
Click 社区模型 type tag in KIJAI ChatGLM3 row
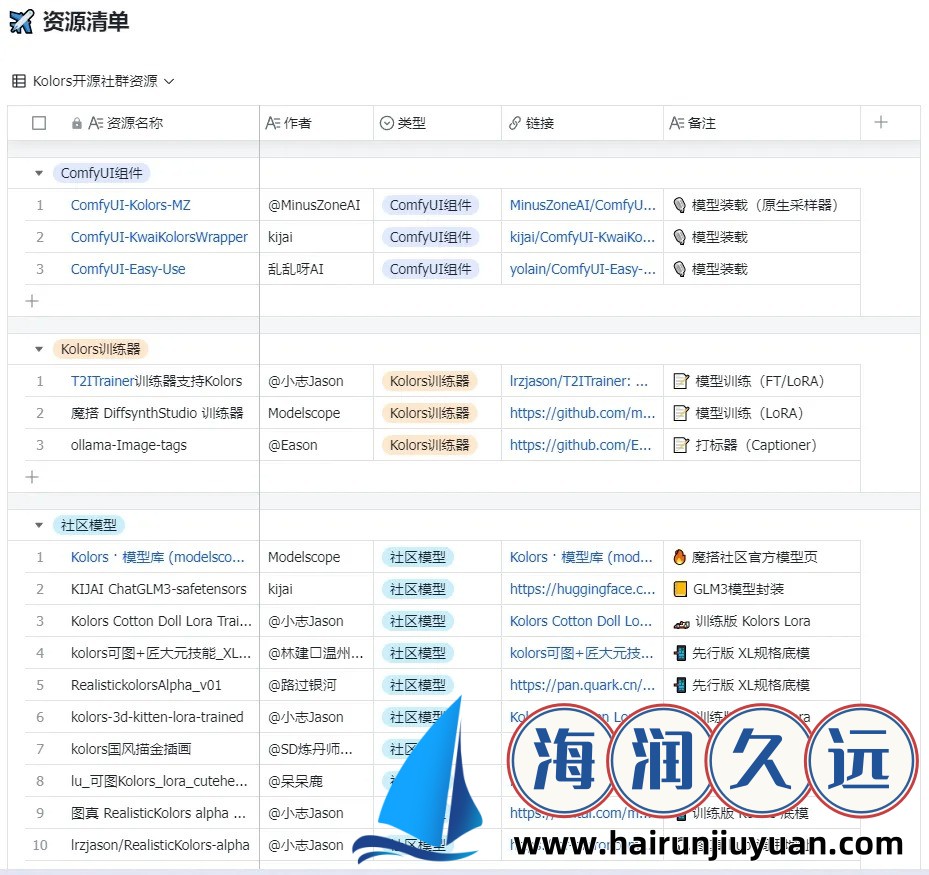[418, 589]
